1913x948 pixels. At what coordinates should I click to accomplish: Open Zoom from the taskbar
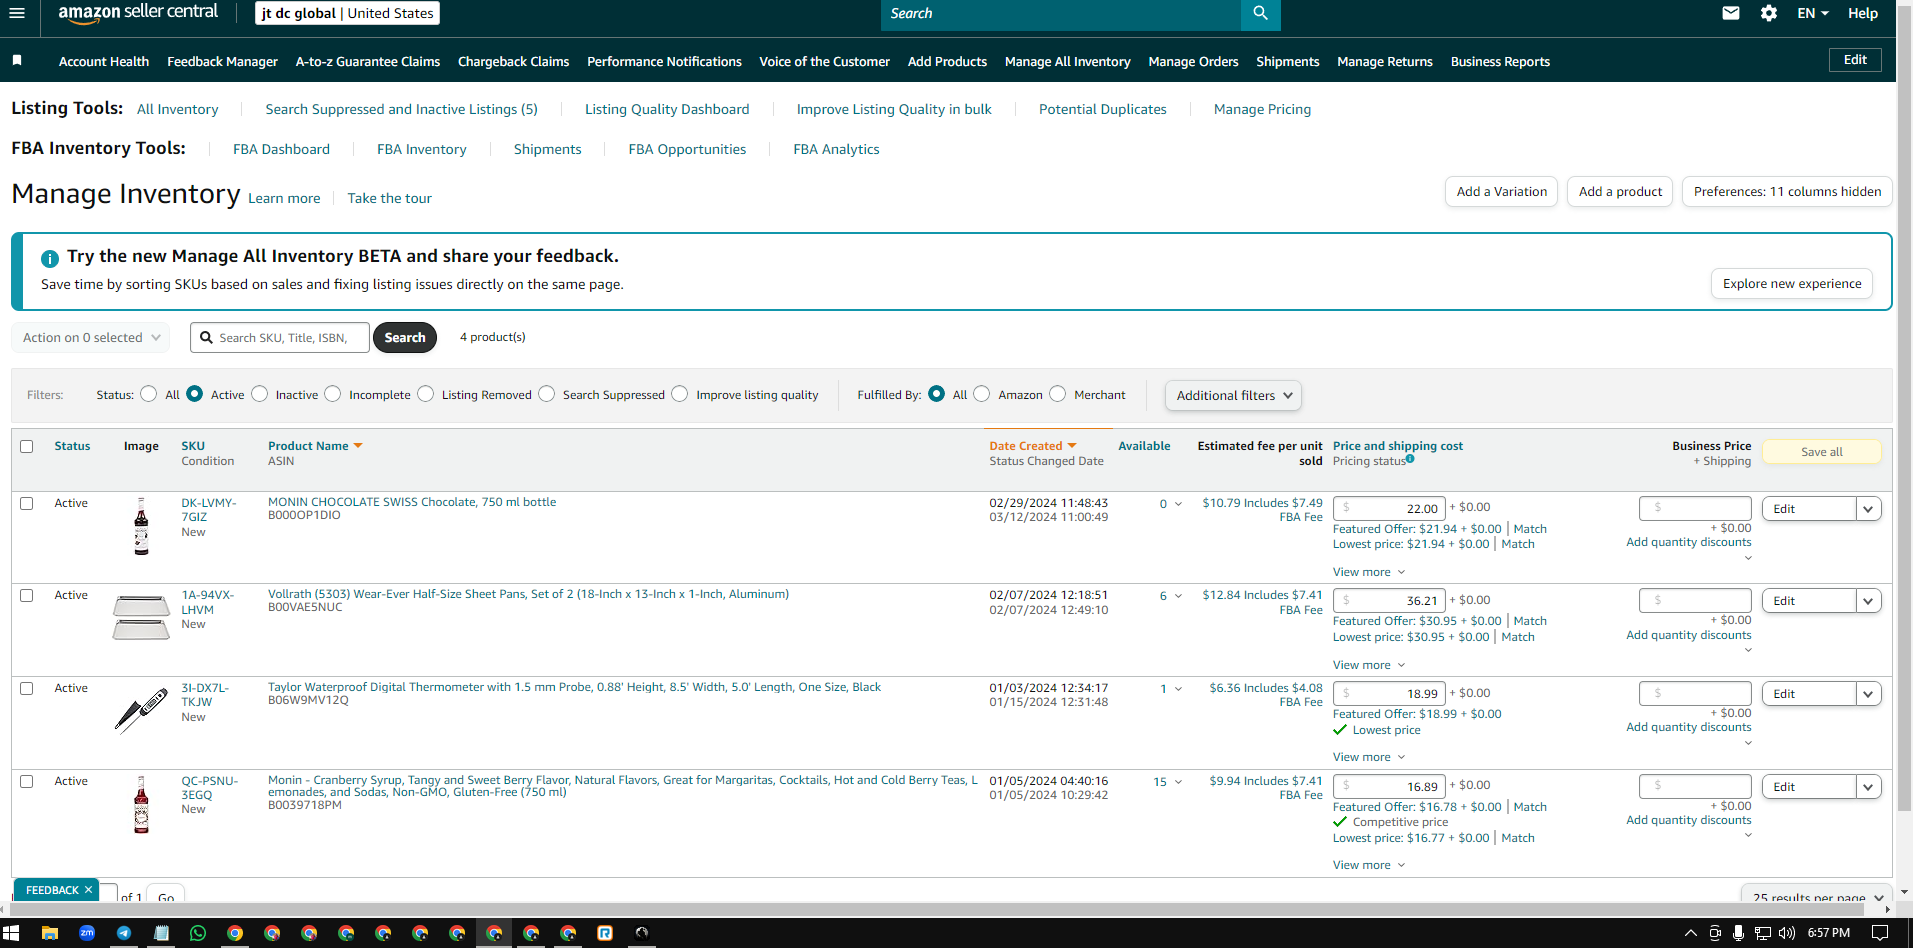pyautogui.click(x=87, y=933)
